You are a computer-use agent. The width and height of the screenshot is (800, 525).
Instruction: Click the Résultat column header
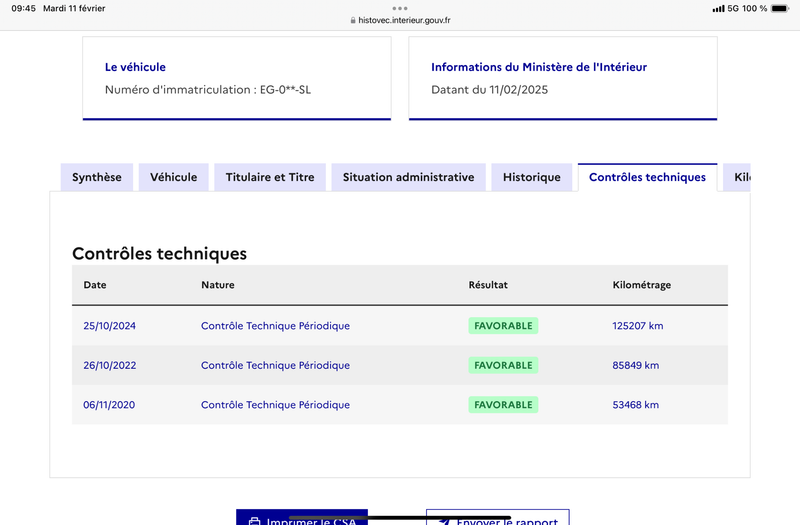[x=488, y=285]
